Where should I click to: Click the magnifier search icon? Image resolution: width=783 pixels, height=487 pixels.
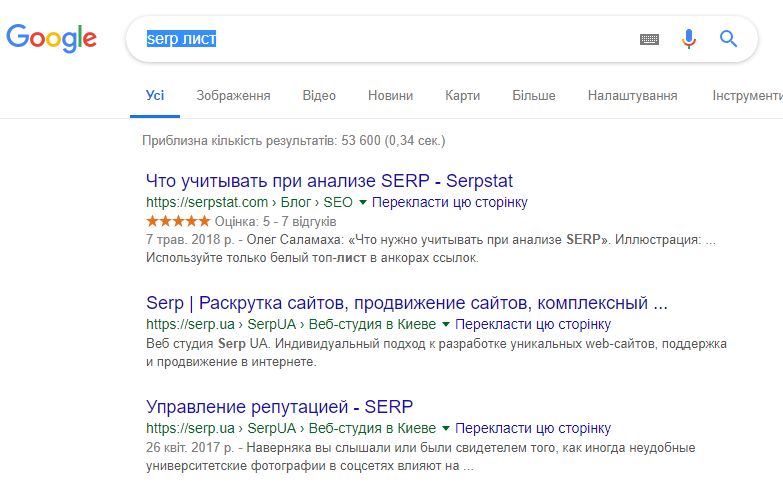(728, 38)
